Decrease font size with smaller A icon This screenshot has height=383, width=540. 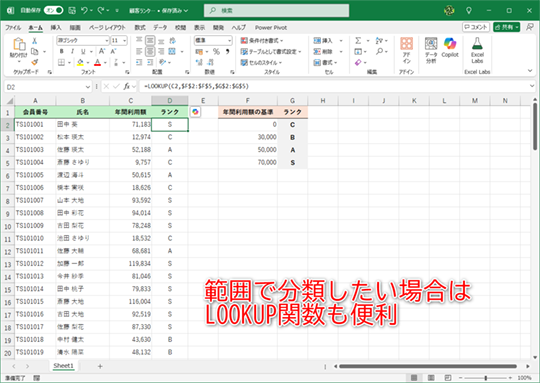(113, 52)
